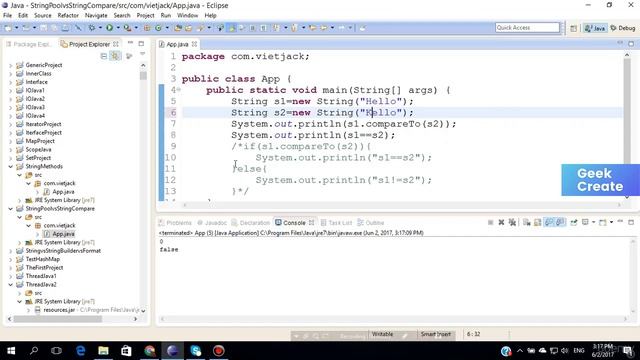Click the New file icon in toolbar

pos(8,28)
